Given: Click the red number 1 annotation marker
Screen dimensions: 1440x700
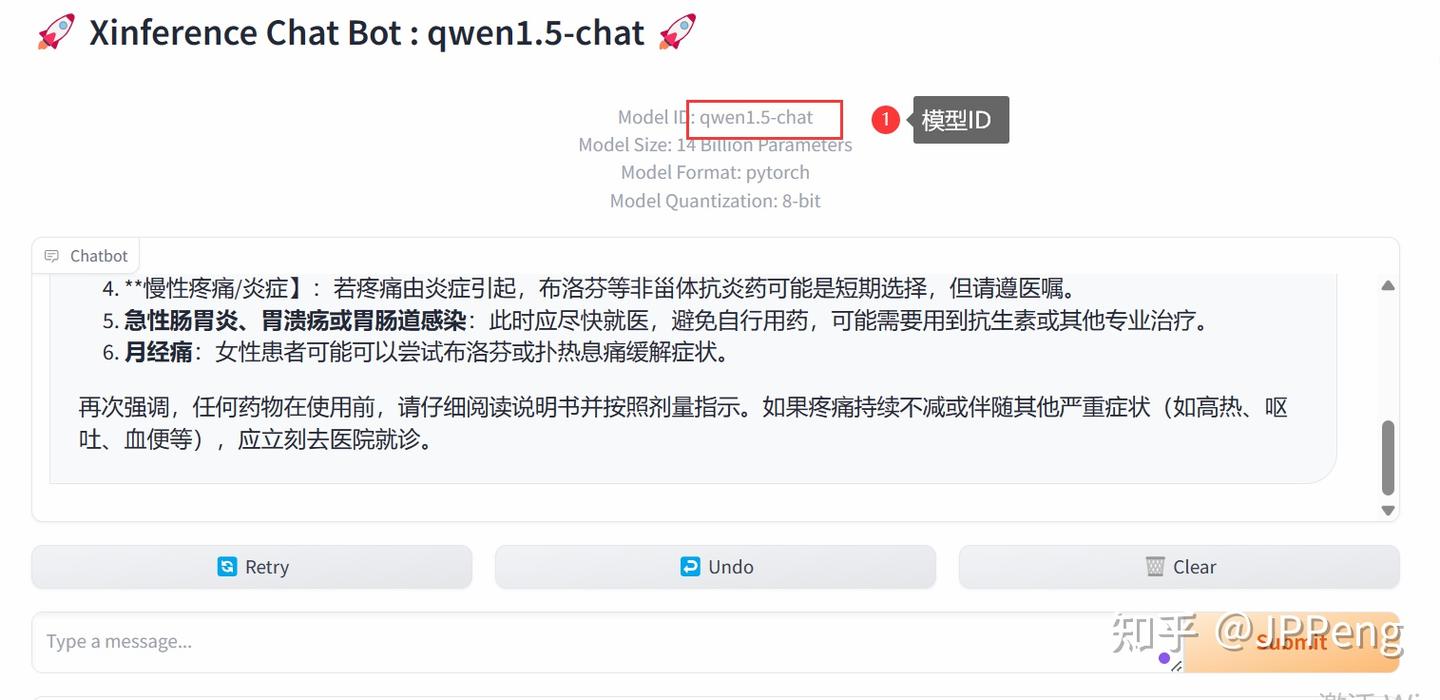Looking at the screenshot, I should point(885,119).
